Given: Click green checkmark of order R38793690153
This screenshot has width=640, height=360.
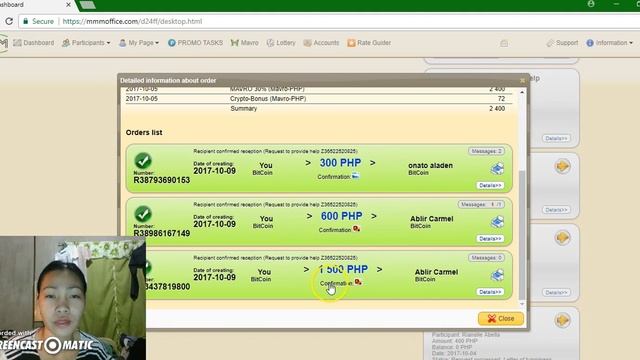Looking at the screenshot, I should click(143, 160).
